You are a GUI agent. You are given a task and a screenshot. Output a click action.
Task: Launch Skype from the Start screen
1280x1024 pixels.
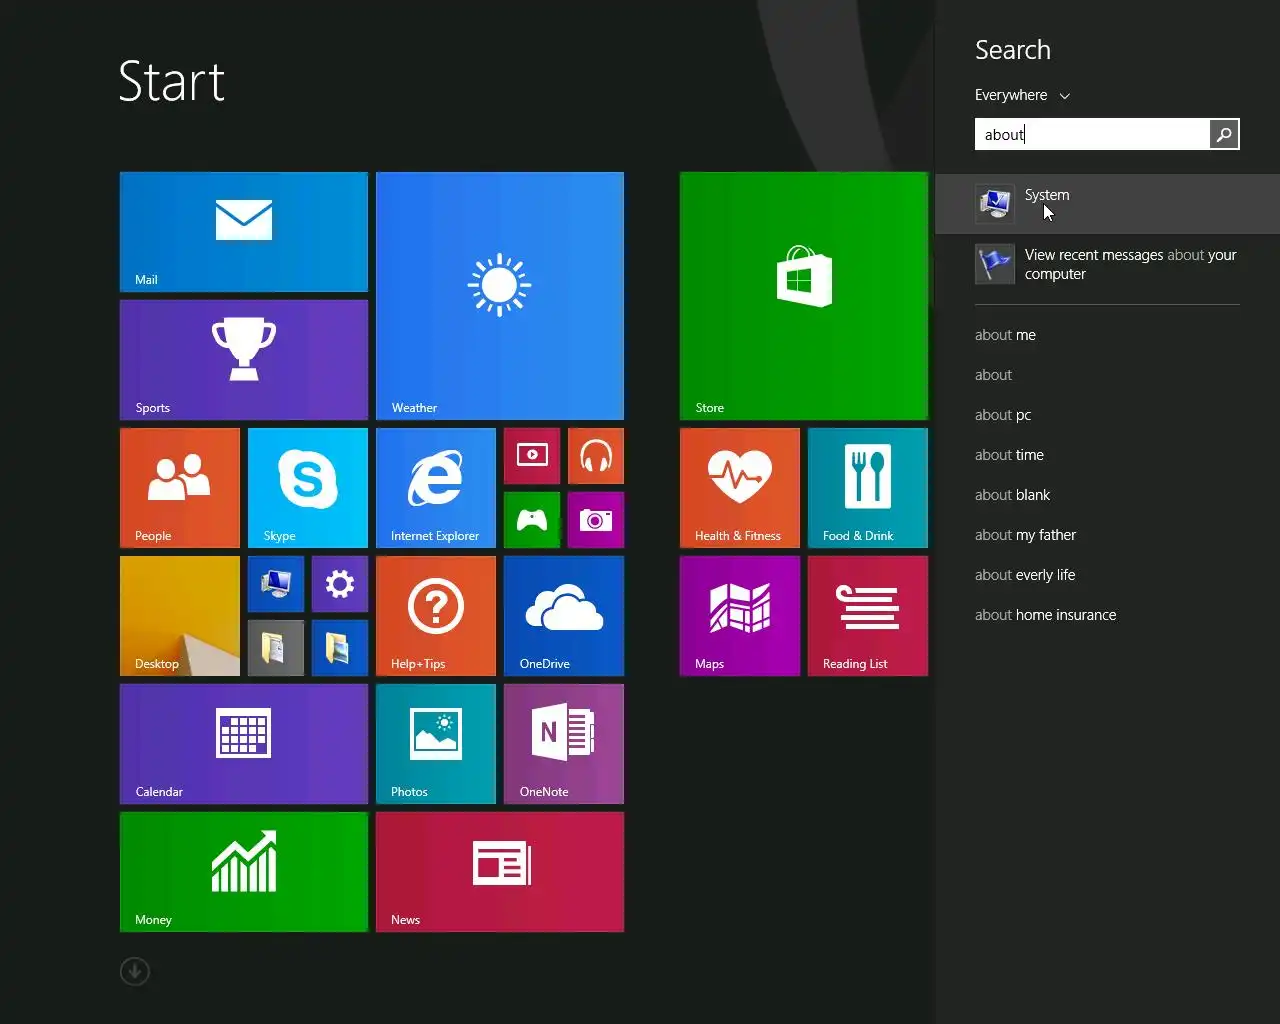pos(308,488)
